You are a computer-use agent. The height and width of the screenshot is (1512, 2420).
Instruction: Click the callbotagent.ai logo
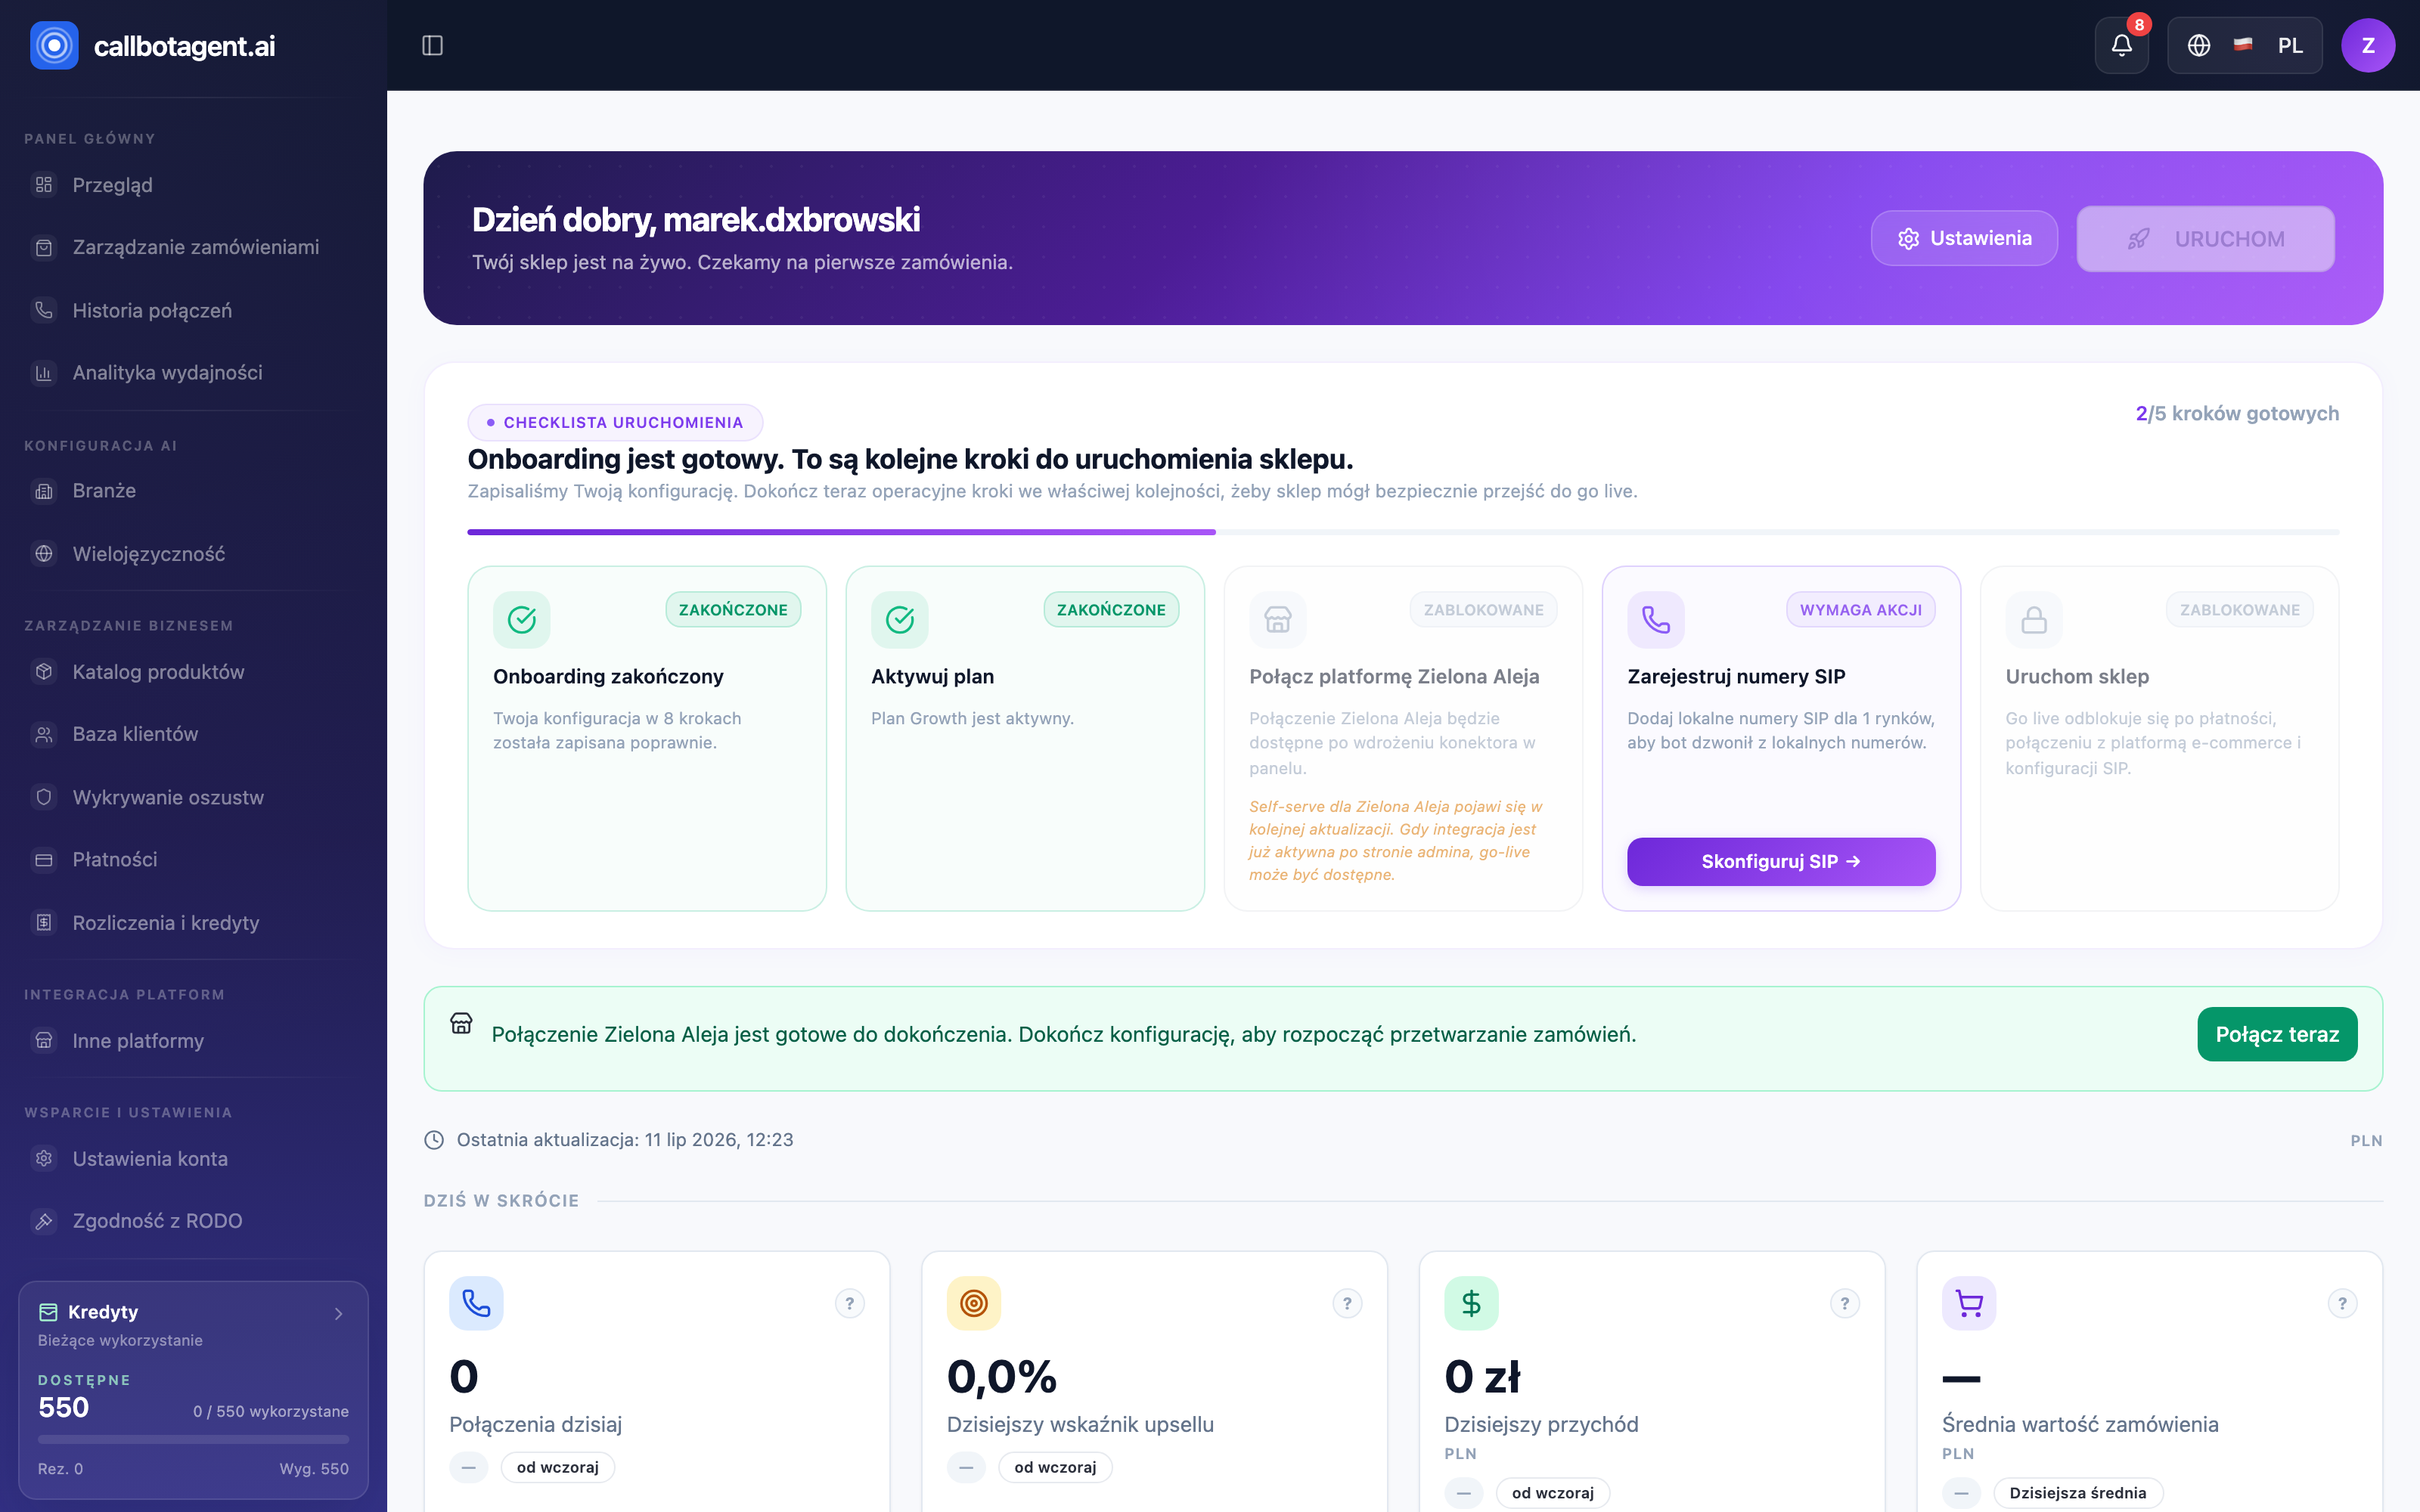point(153,45)
